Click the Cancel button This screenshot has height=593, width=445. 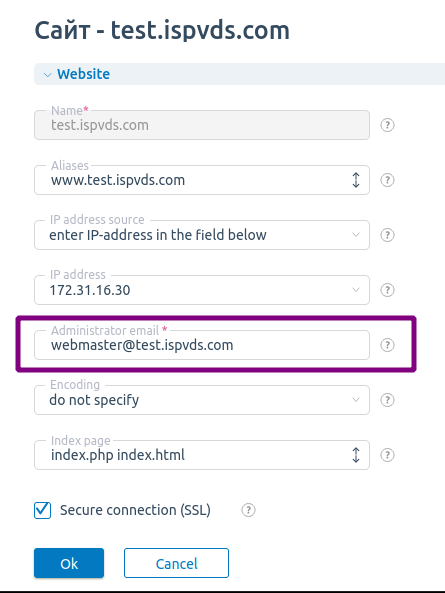[x=176, y=563]
